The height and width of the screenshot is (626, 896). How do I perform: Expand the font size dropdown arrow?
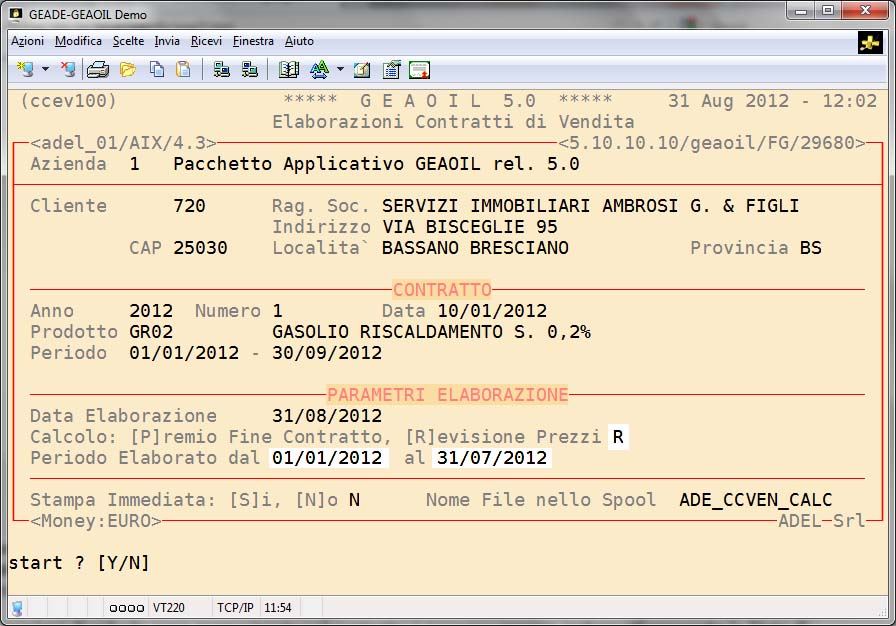(340, 69)
